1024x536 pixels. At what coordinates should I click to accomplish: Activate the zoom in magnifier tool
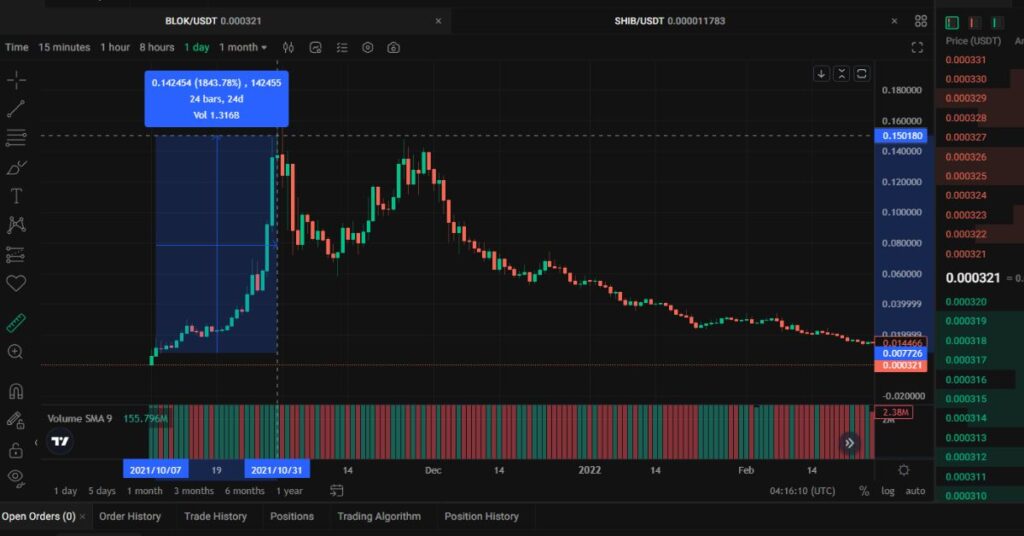click(x=16, y=353)
